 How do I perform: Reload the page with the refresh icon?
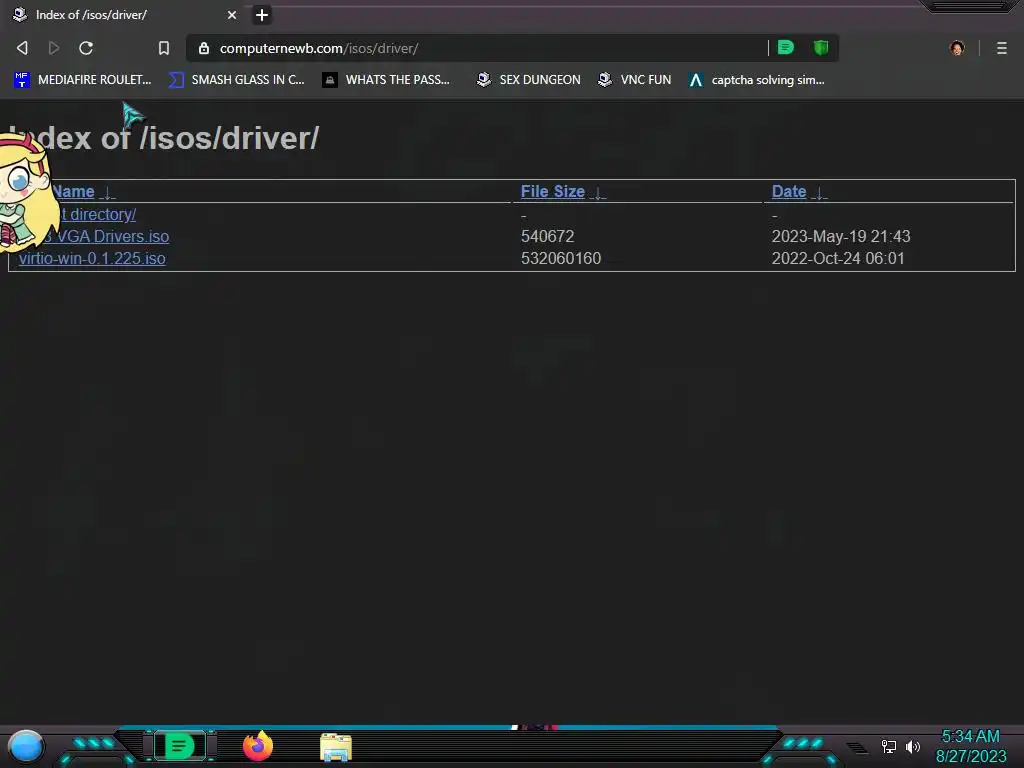point(86,48)
